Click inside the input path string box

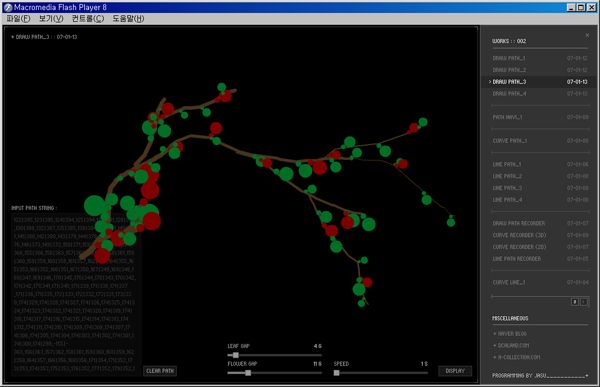76,294
